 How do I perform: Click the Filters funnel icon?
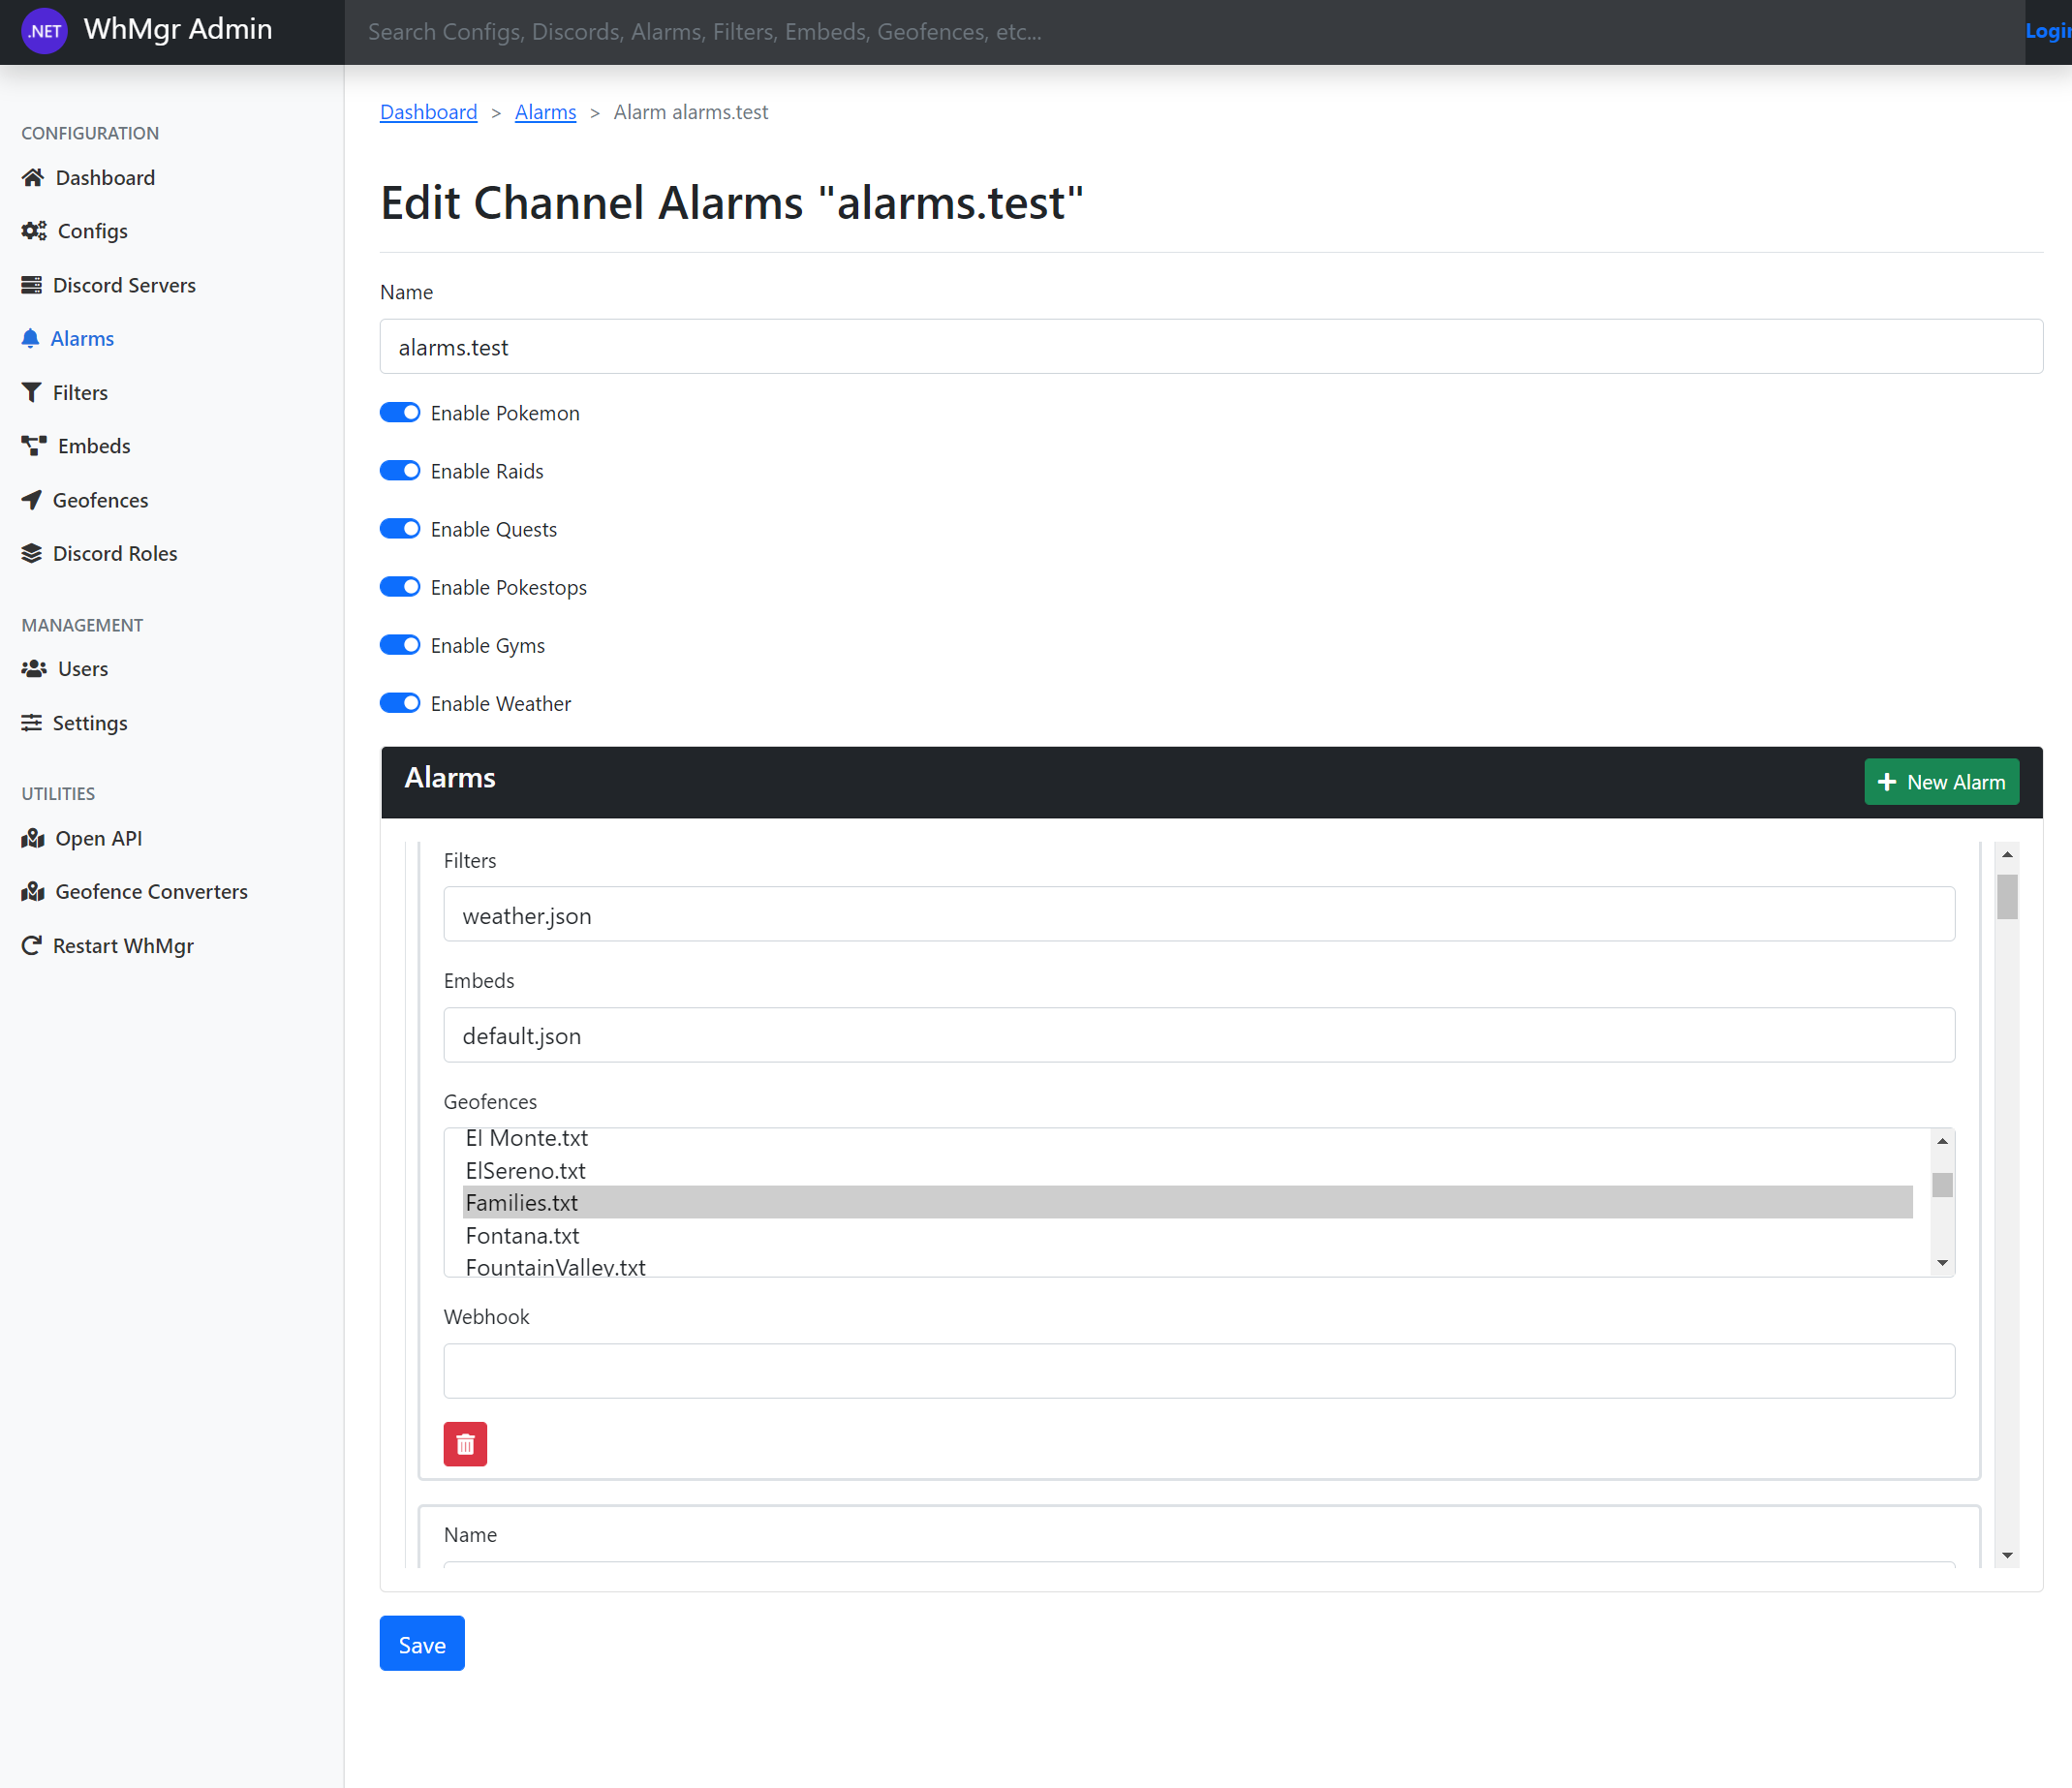tap(32, 392)
